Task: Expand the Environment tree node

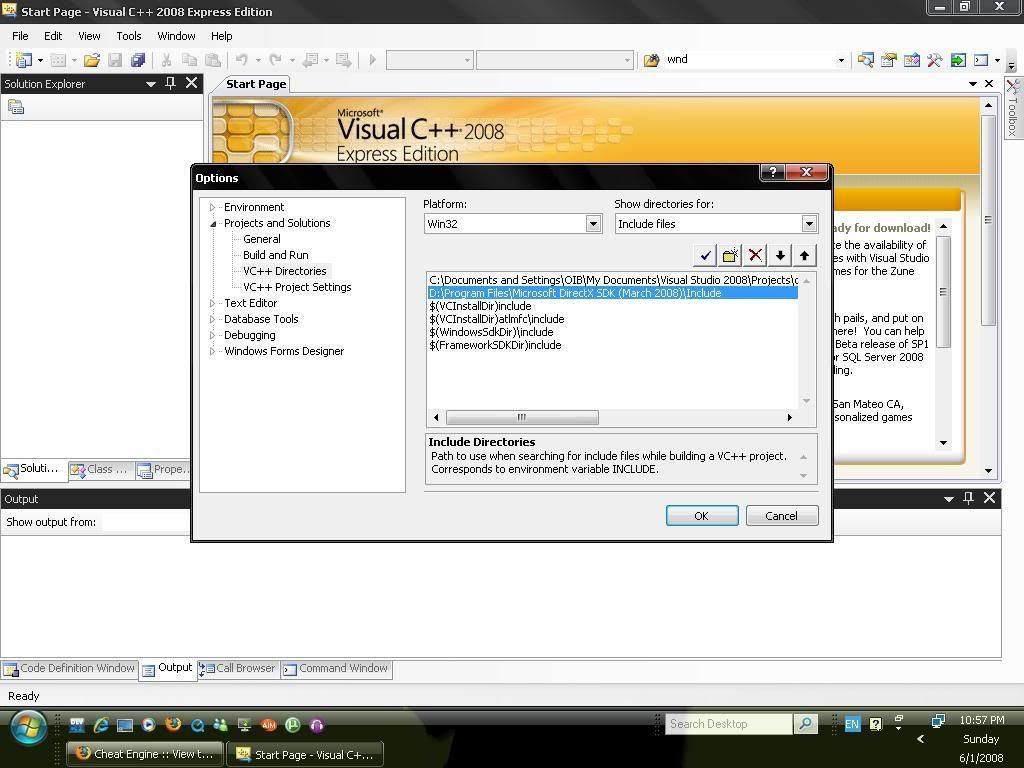Action: 212,207
